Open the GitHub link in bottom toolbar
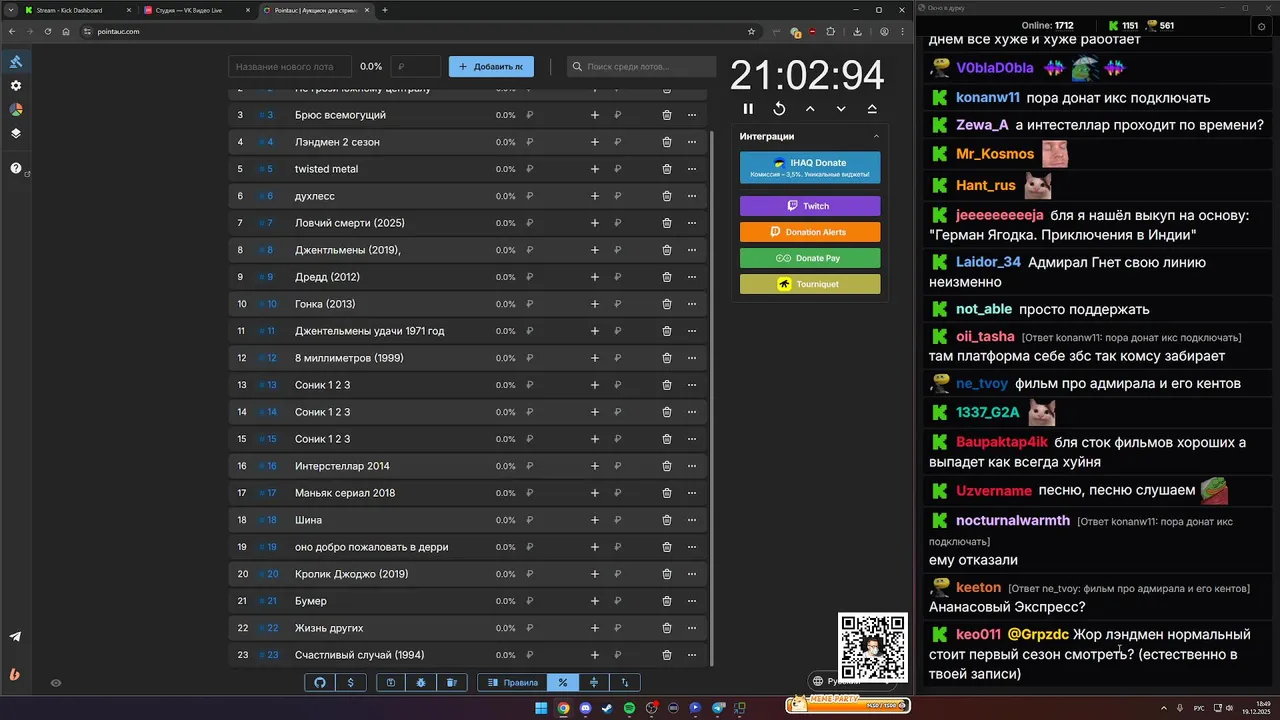The height and width of the screenshot is (720, 1280). pyautogui.click(x=320, y=682)
